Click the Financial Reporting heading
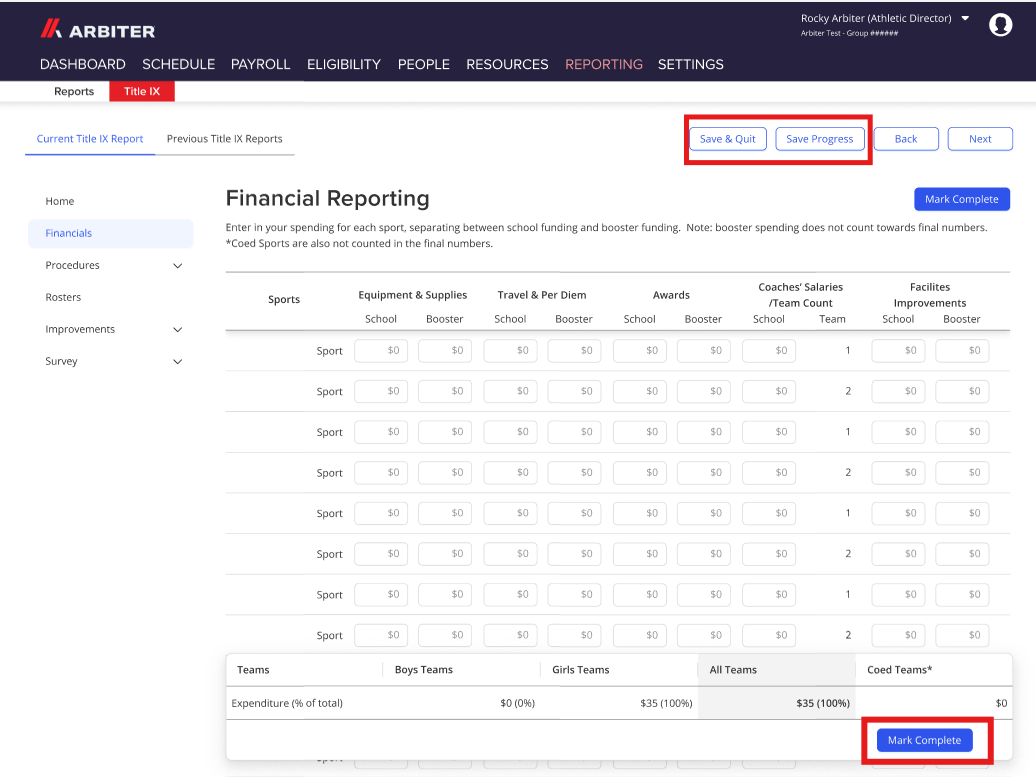Screen dimensions: 1036x777 [328, 198]
